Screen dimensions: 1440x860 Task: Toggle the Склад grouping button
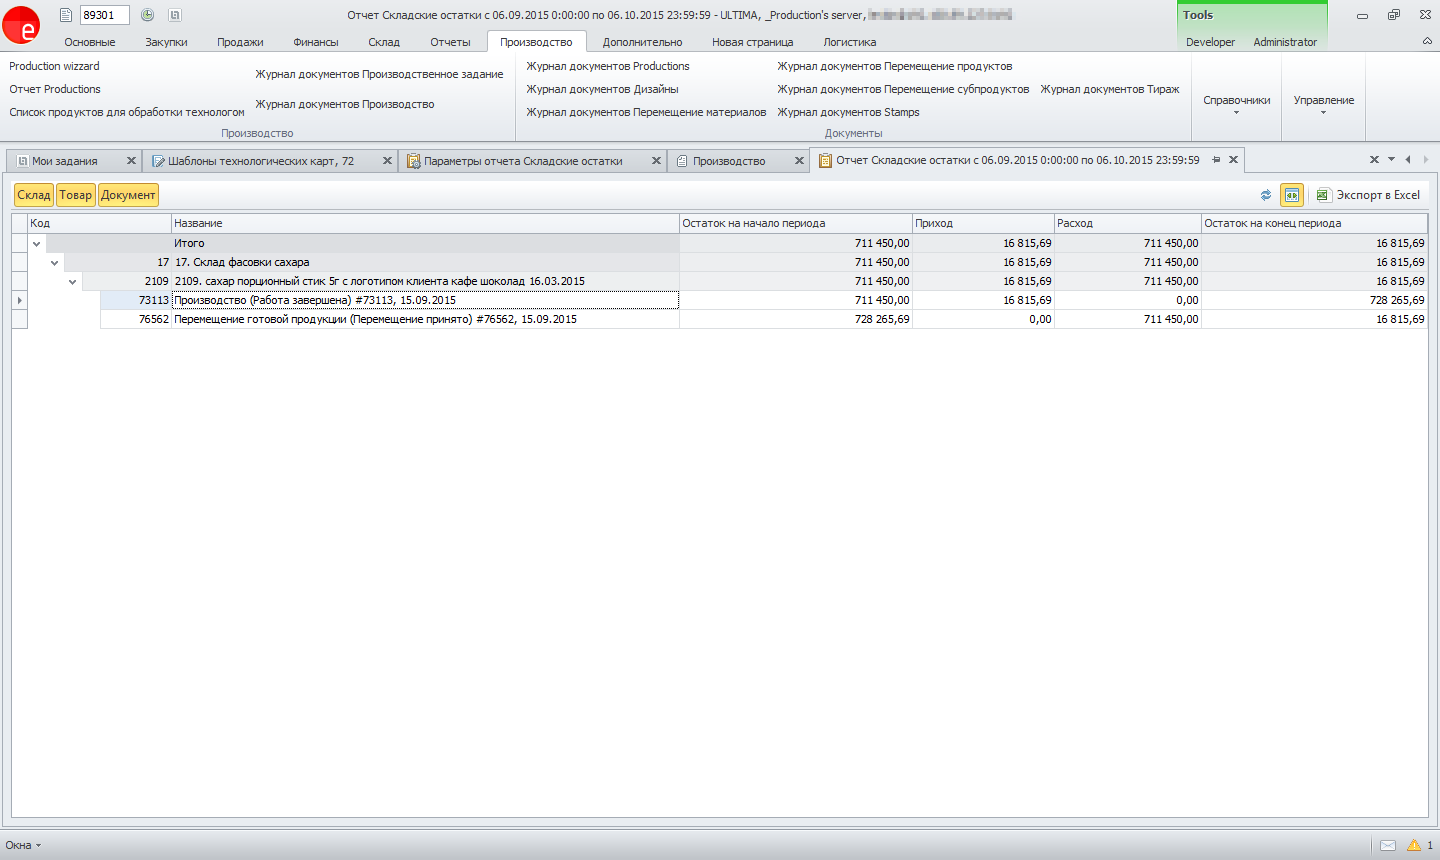click(x=33, y=195)
